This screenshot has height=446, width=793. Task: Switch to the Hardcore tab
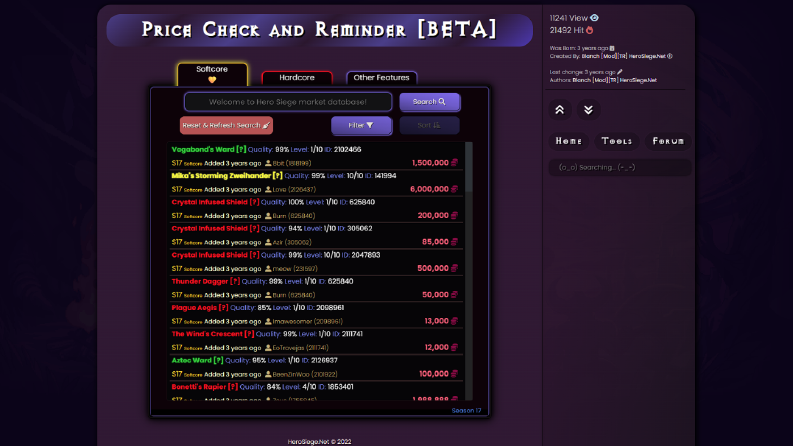coord(297,78)
